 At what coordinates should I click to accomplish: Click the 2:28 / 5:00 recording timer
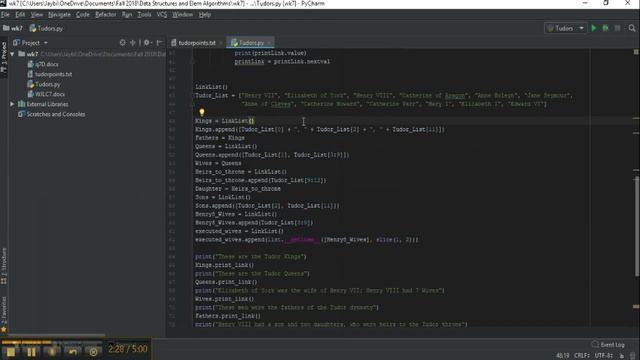click(x=128, y=349)
